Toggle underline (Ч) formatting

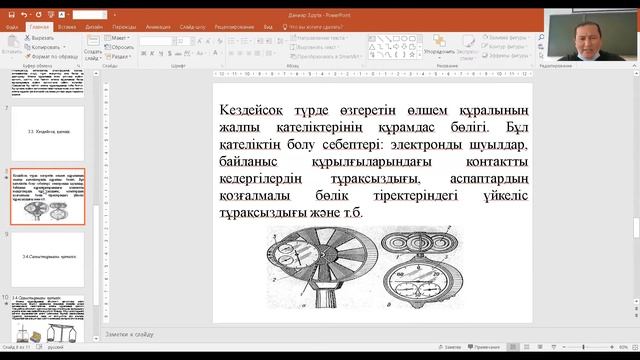tap(160, 53)
